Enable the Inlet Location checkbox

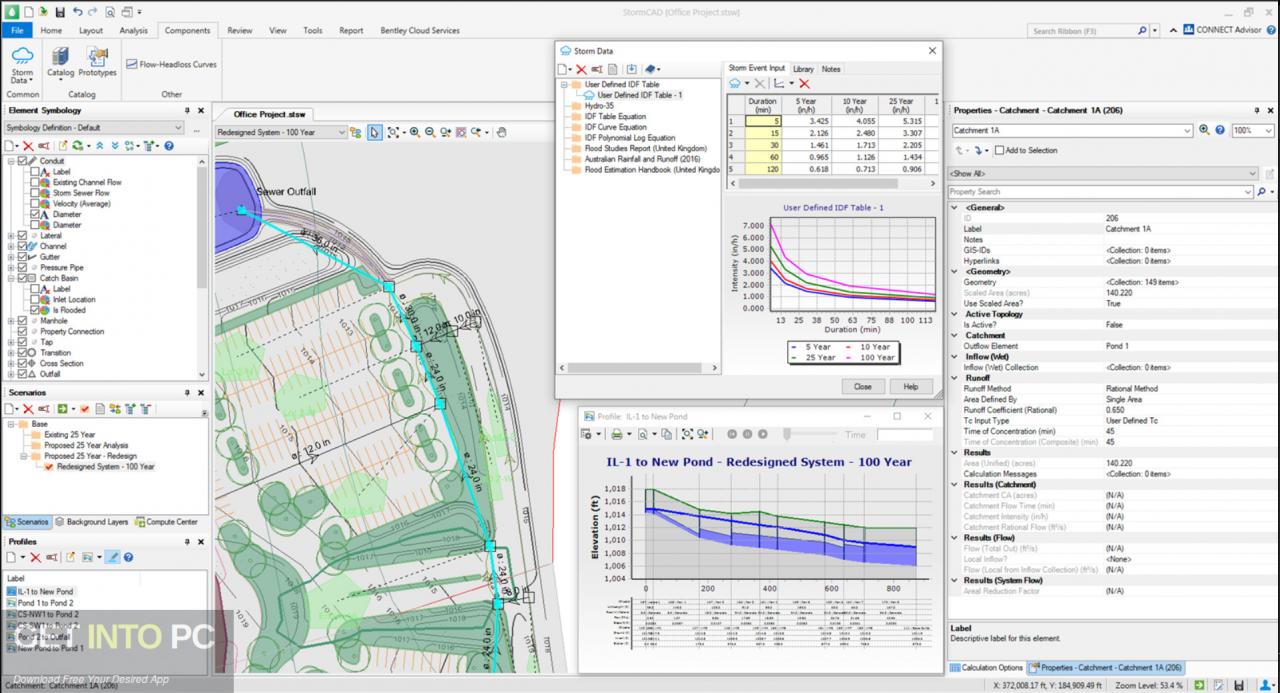pyautogui.click(x=35, y=300)
